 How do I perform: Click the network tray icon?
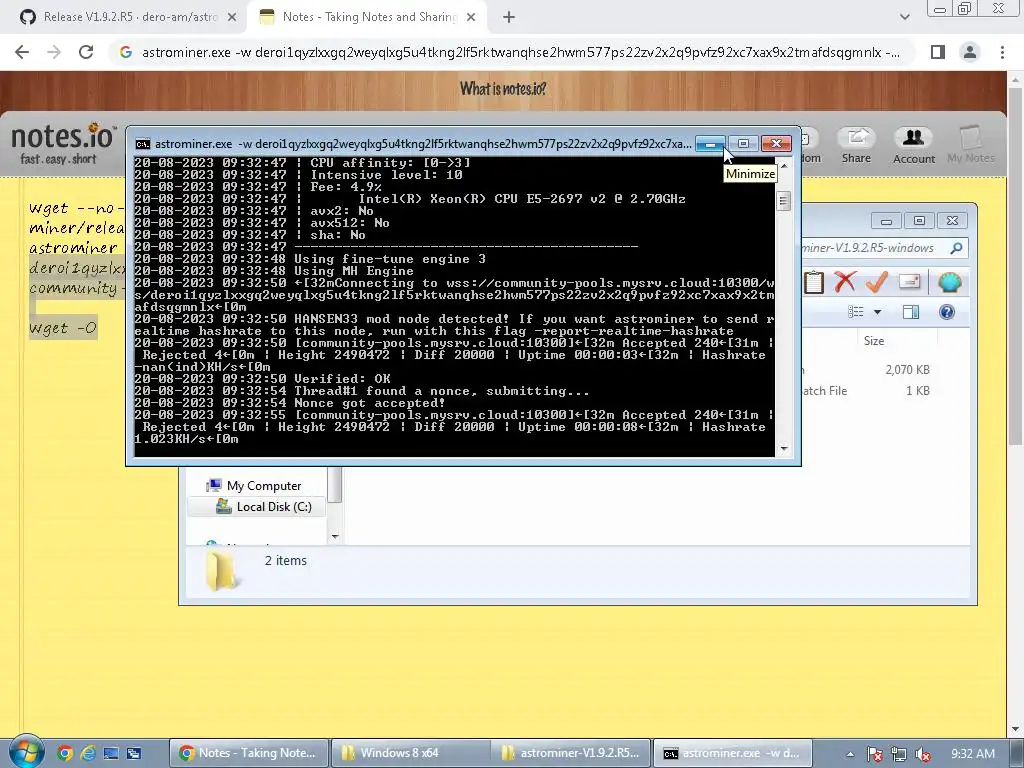pos(899,754)
